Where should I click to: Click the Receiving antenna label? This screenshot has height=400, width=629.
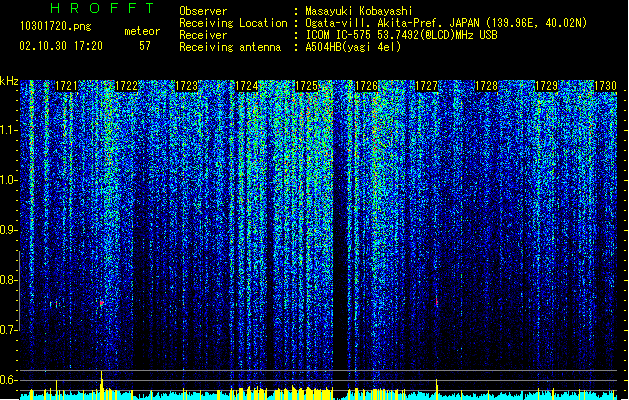pos(230,47)
